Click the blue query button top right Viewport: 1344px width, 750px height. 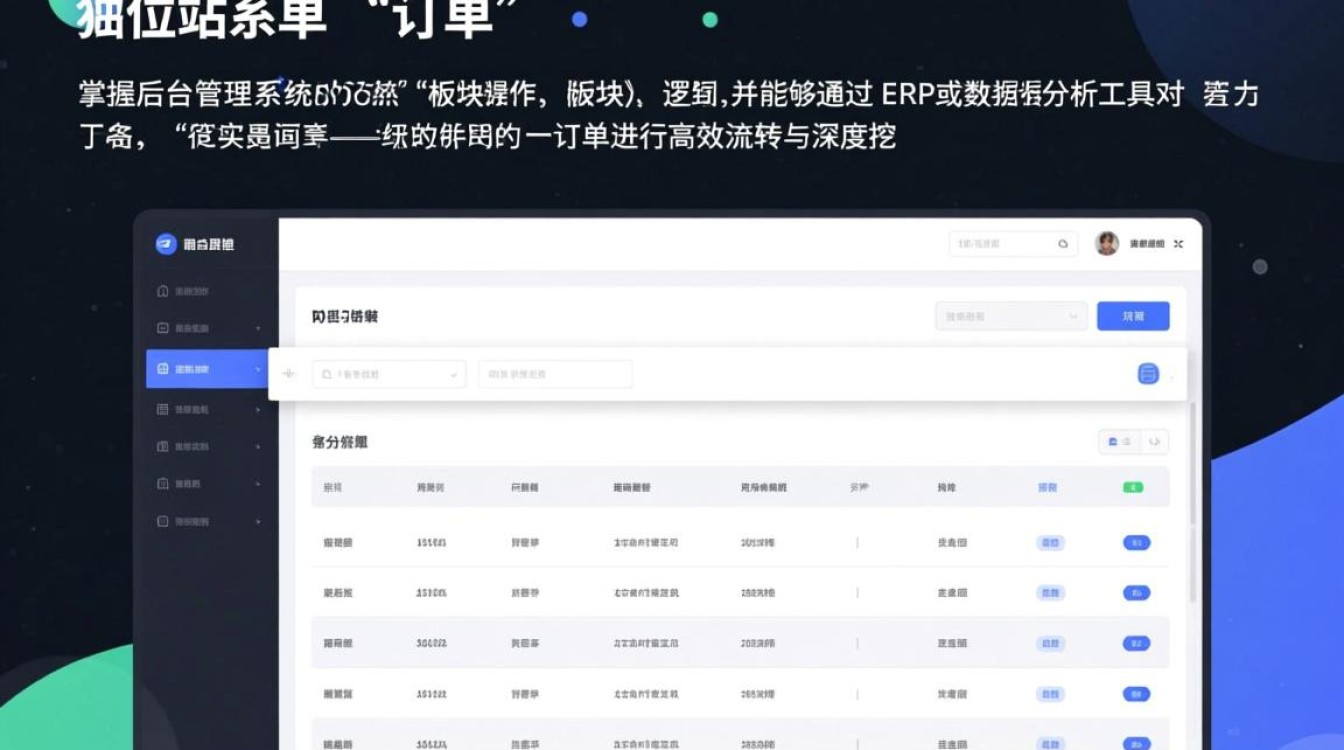pyautogui.click(x=1134, y=316)
